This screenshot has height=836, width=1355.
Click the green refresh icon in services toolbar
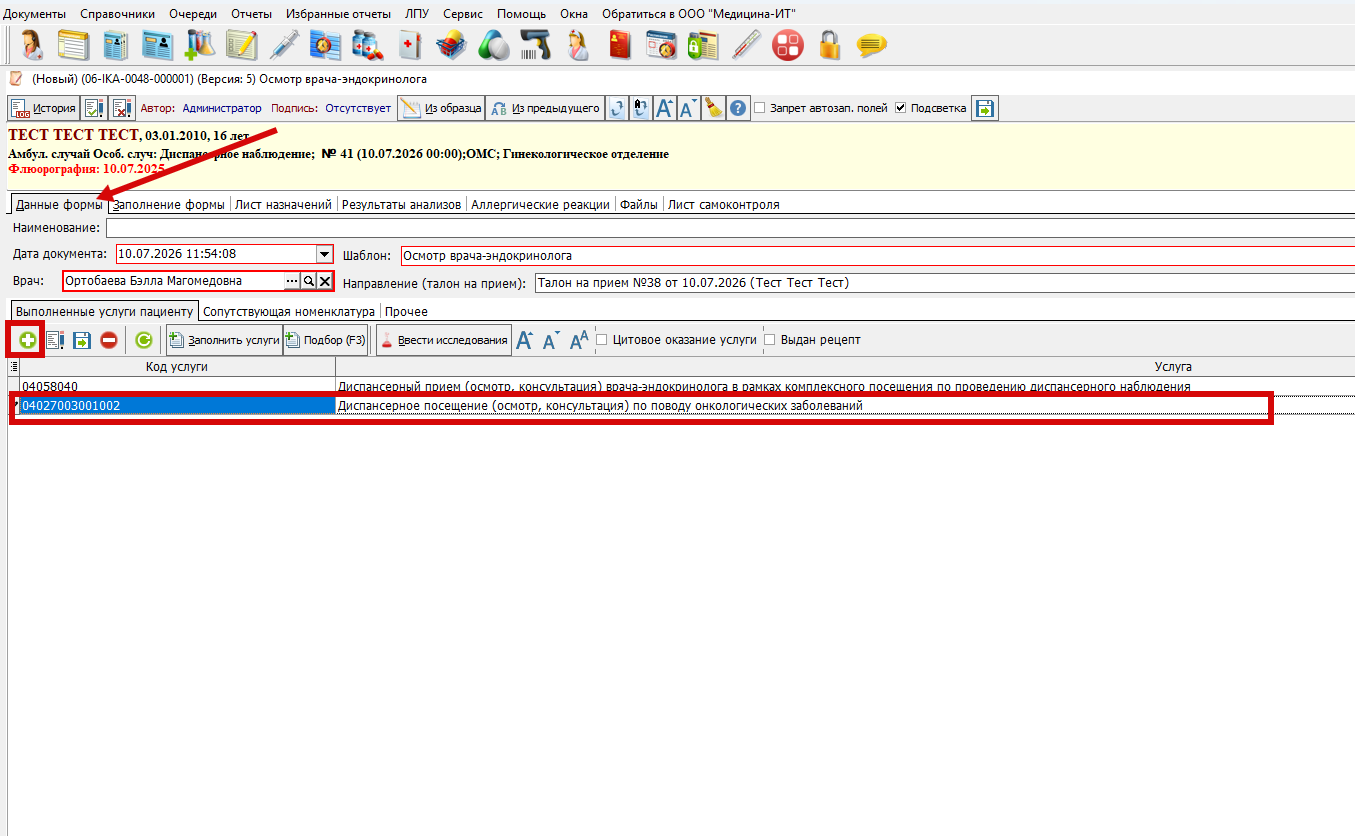[143, 340]
